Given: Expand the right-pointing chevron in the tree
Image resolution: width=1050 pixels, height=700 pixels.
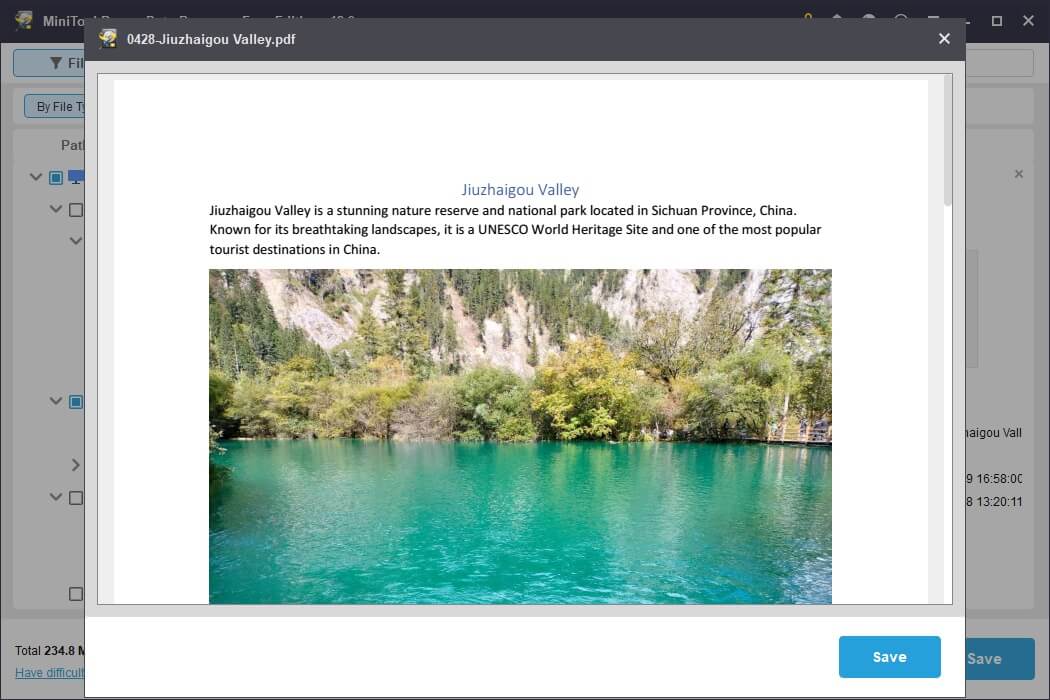Looking at the screenshot, I should (x=76, y=465).
